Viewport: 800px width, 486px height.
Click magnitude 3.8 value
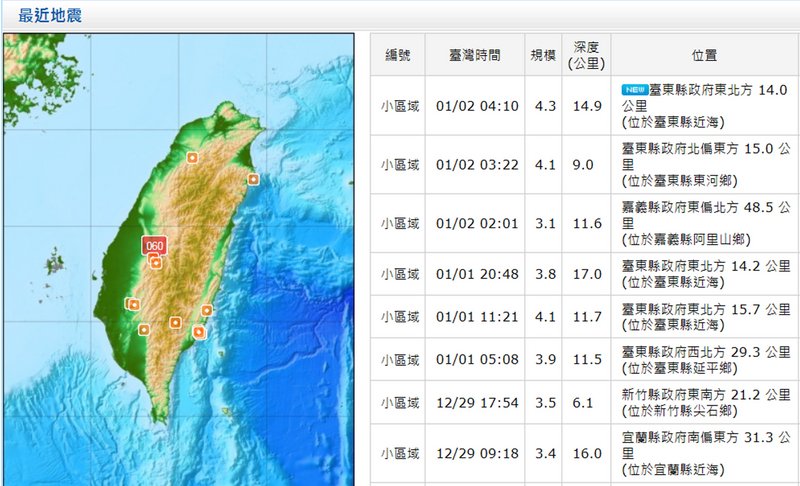(545, 274)
